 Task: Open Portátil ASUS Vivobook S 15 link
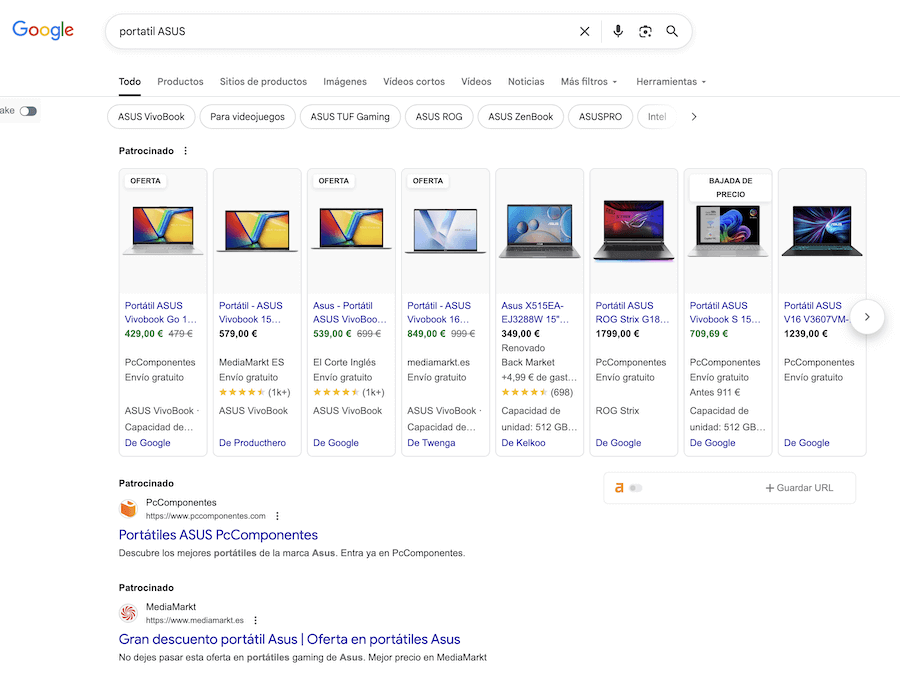(725, 312)
